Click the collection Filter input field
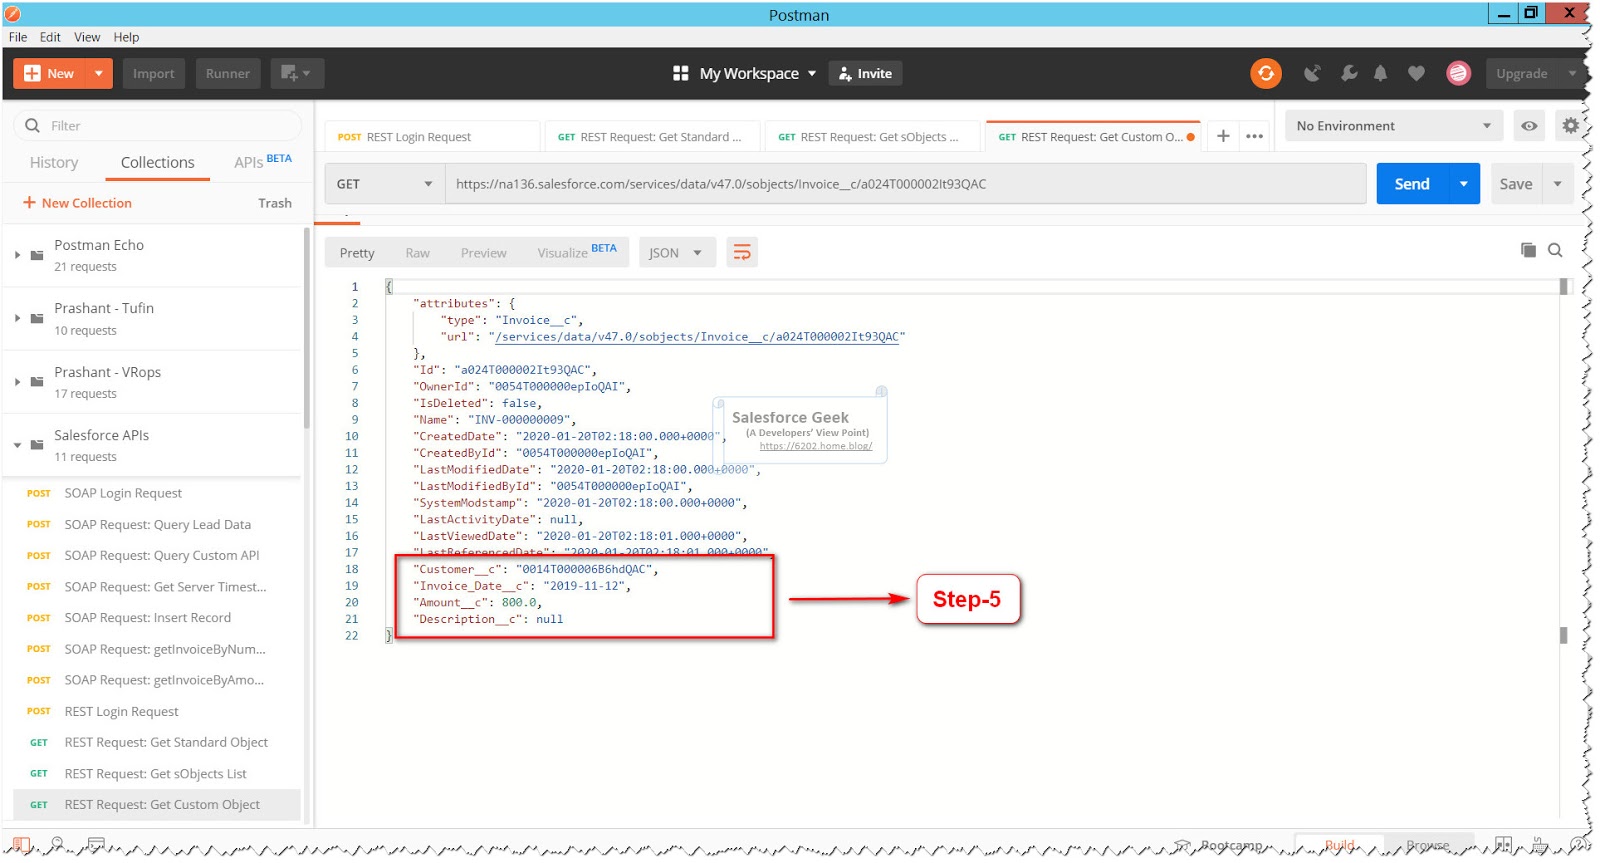Viewport: 1600px width, 863px height. pyautogui.click(x=158, y=125)
